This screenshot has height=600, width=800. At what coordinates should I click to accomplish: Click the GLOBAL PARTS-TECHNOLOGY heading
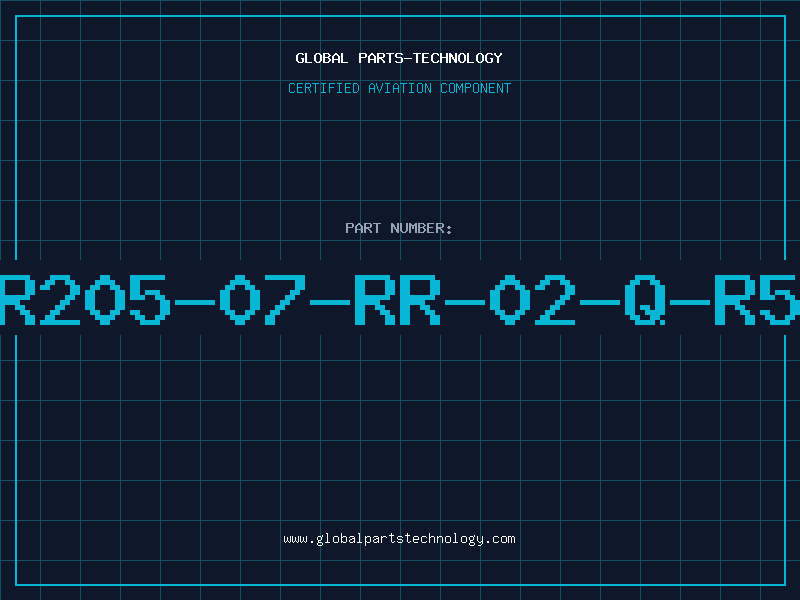399,58
